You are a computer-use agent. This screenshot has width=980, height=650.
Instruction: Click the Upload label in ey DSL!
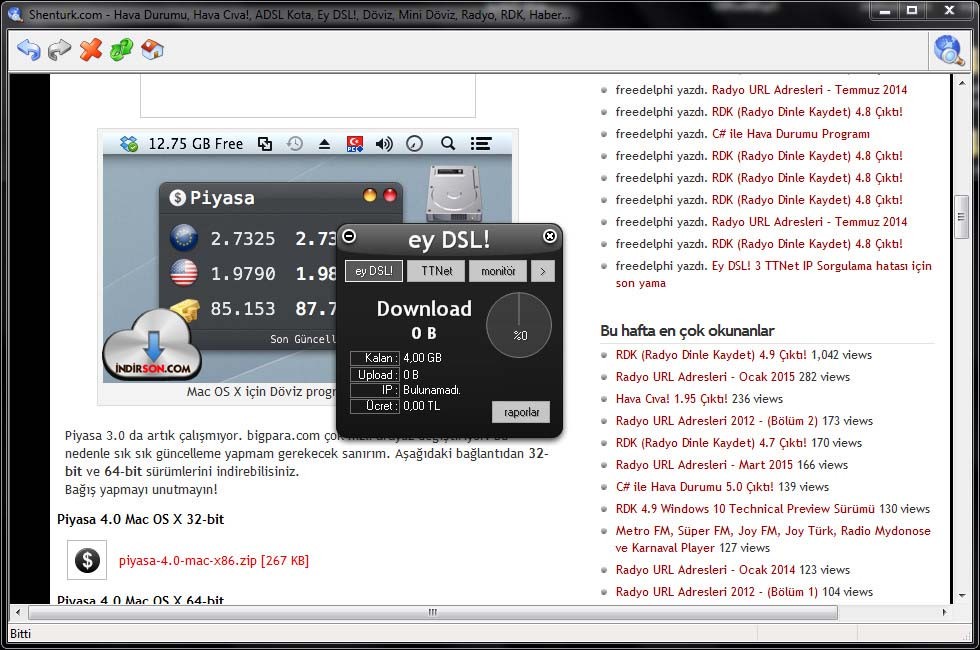374,374
